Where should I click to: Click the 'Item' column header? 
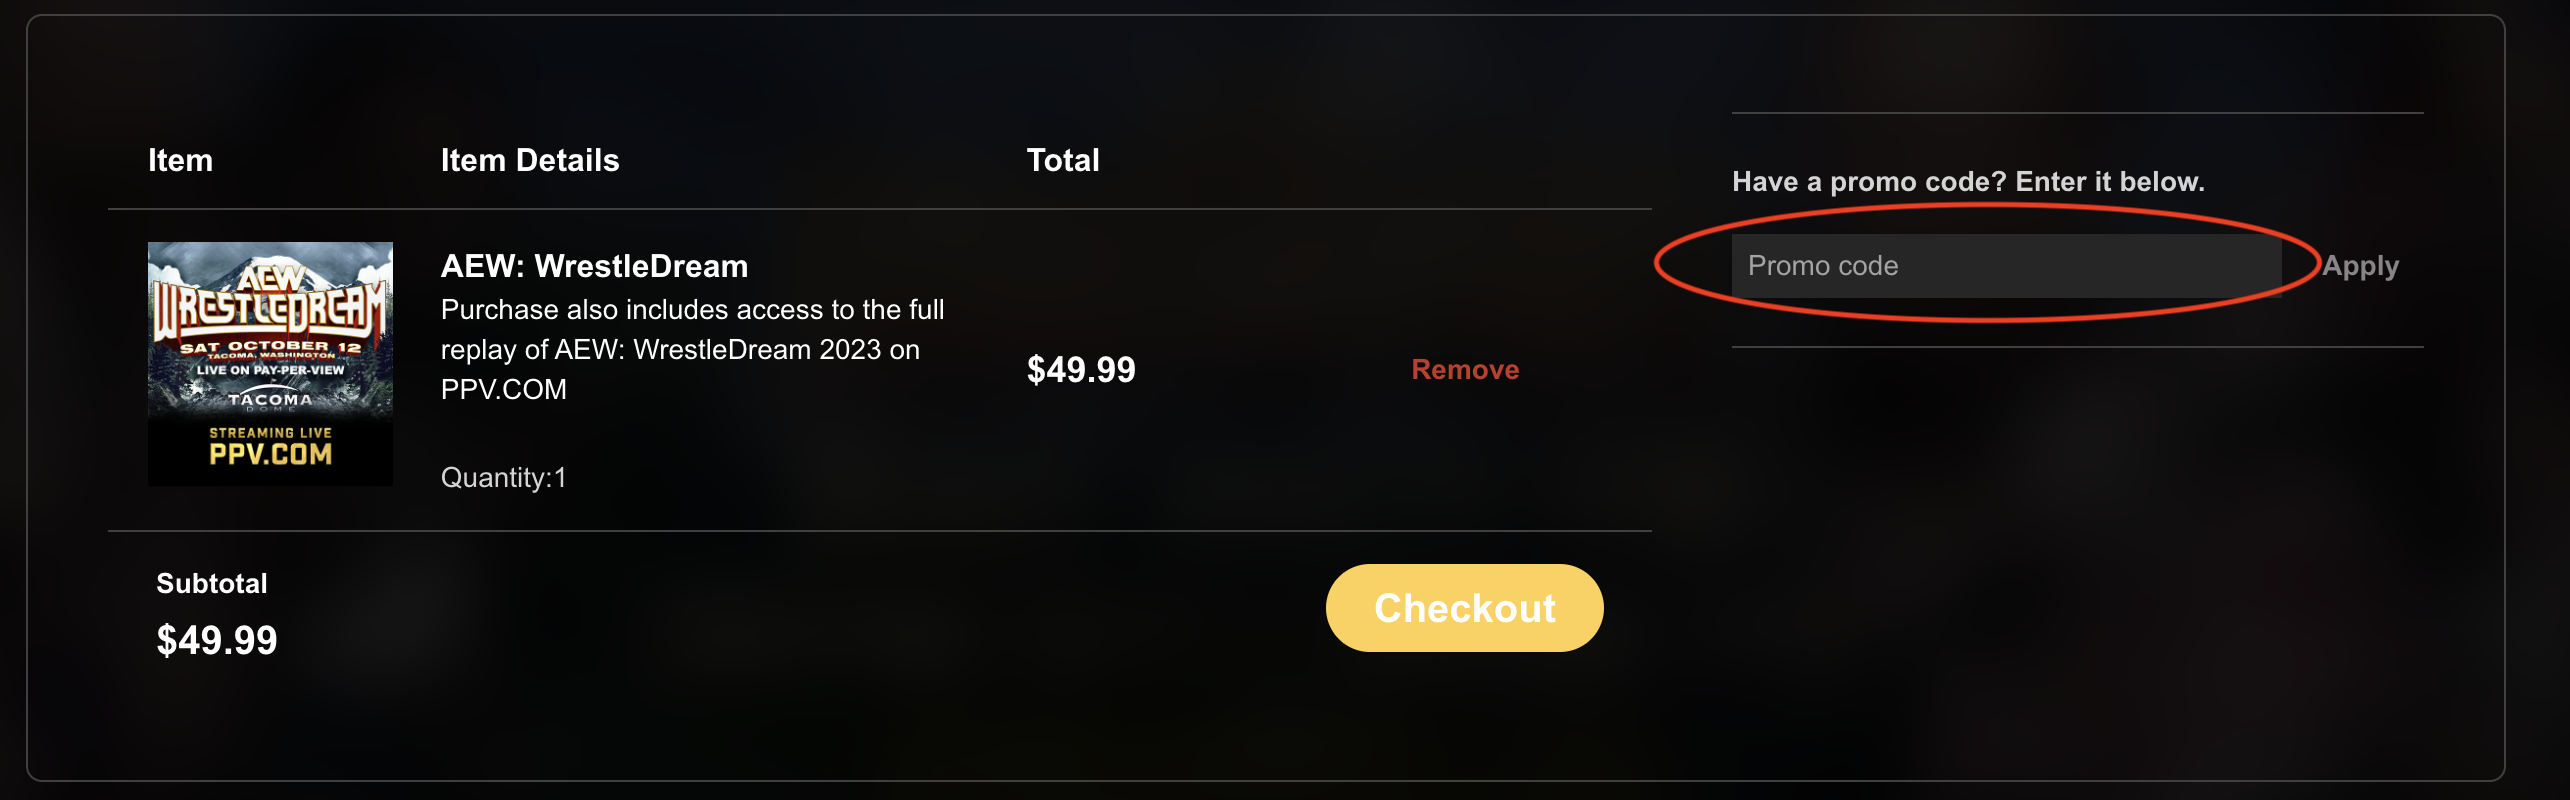[x=180, y=160]
